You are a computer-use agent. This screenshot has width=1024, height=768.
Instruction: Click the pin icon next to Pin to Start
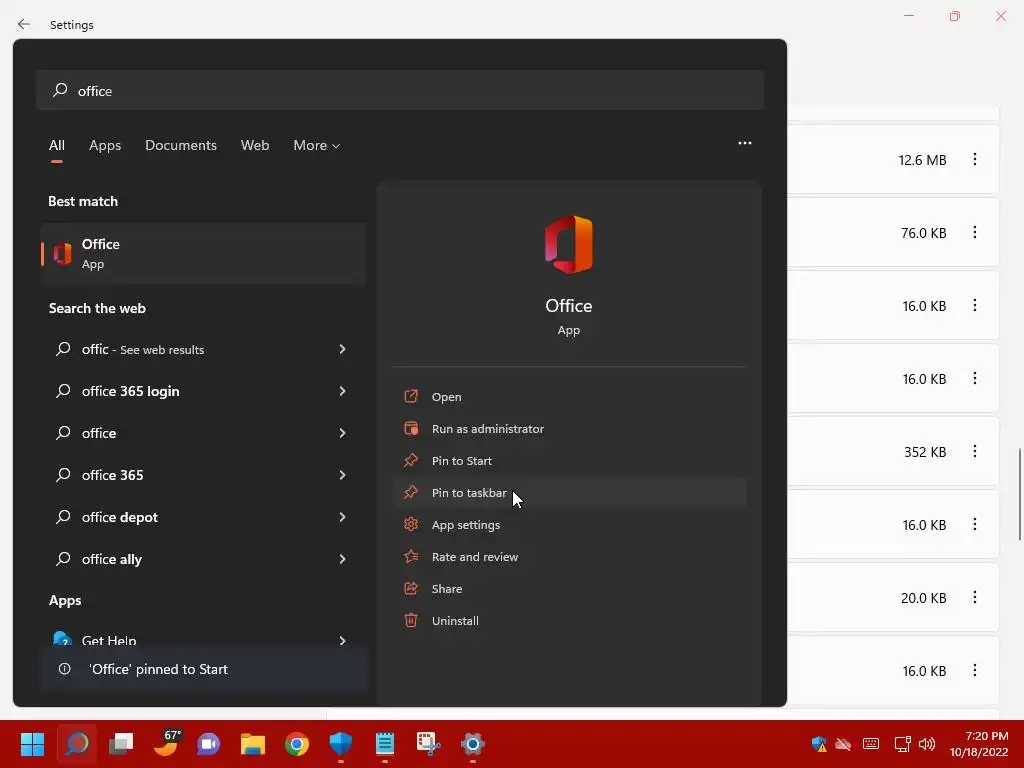point(411,460)
